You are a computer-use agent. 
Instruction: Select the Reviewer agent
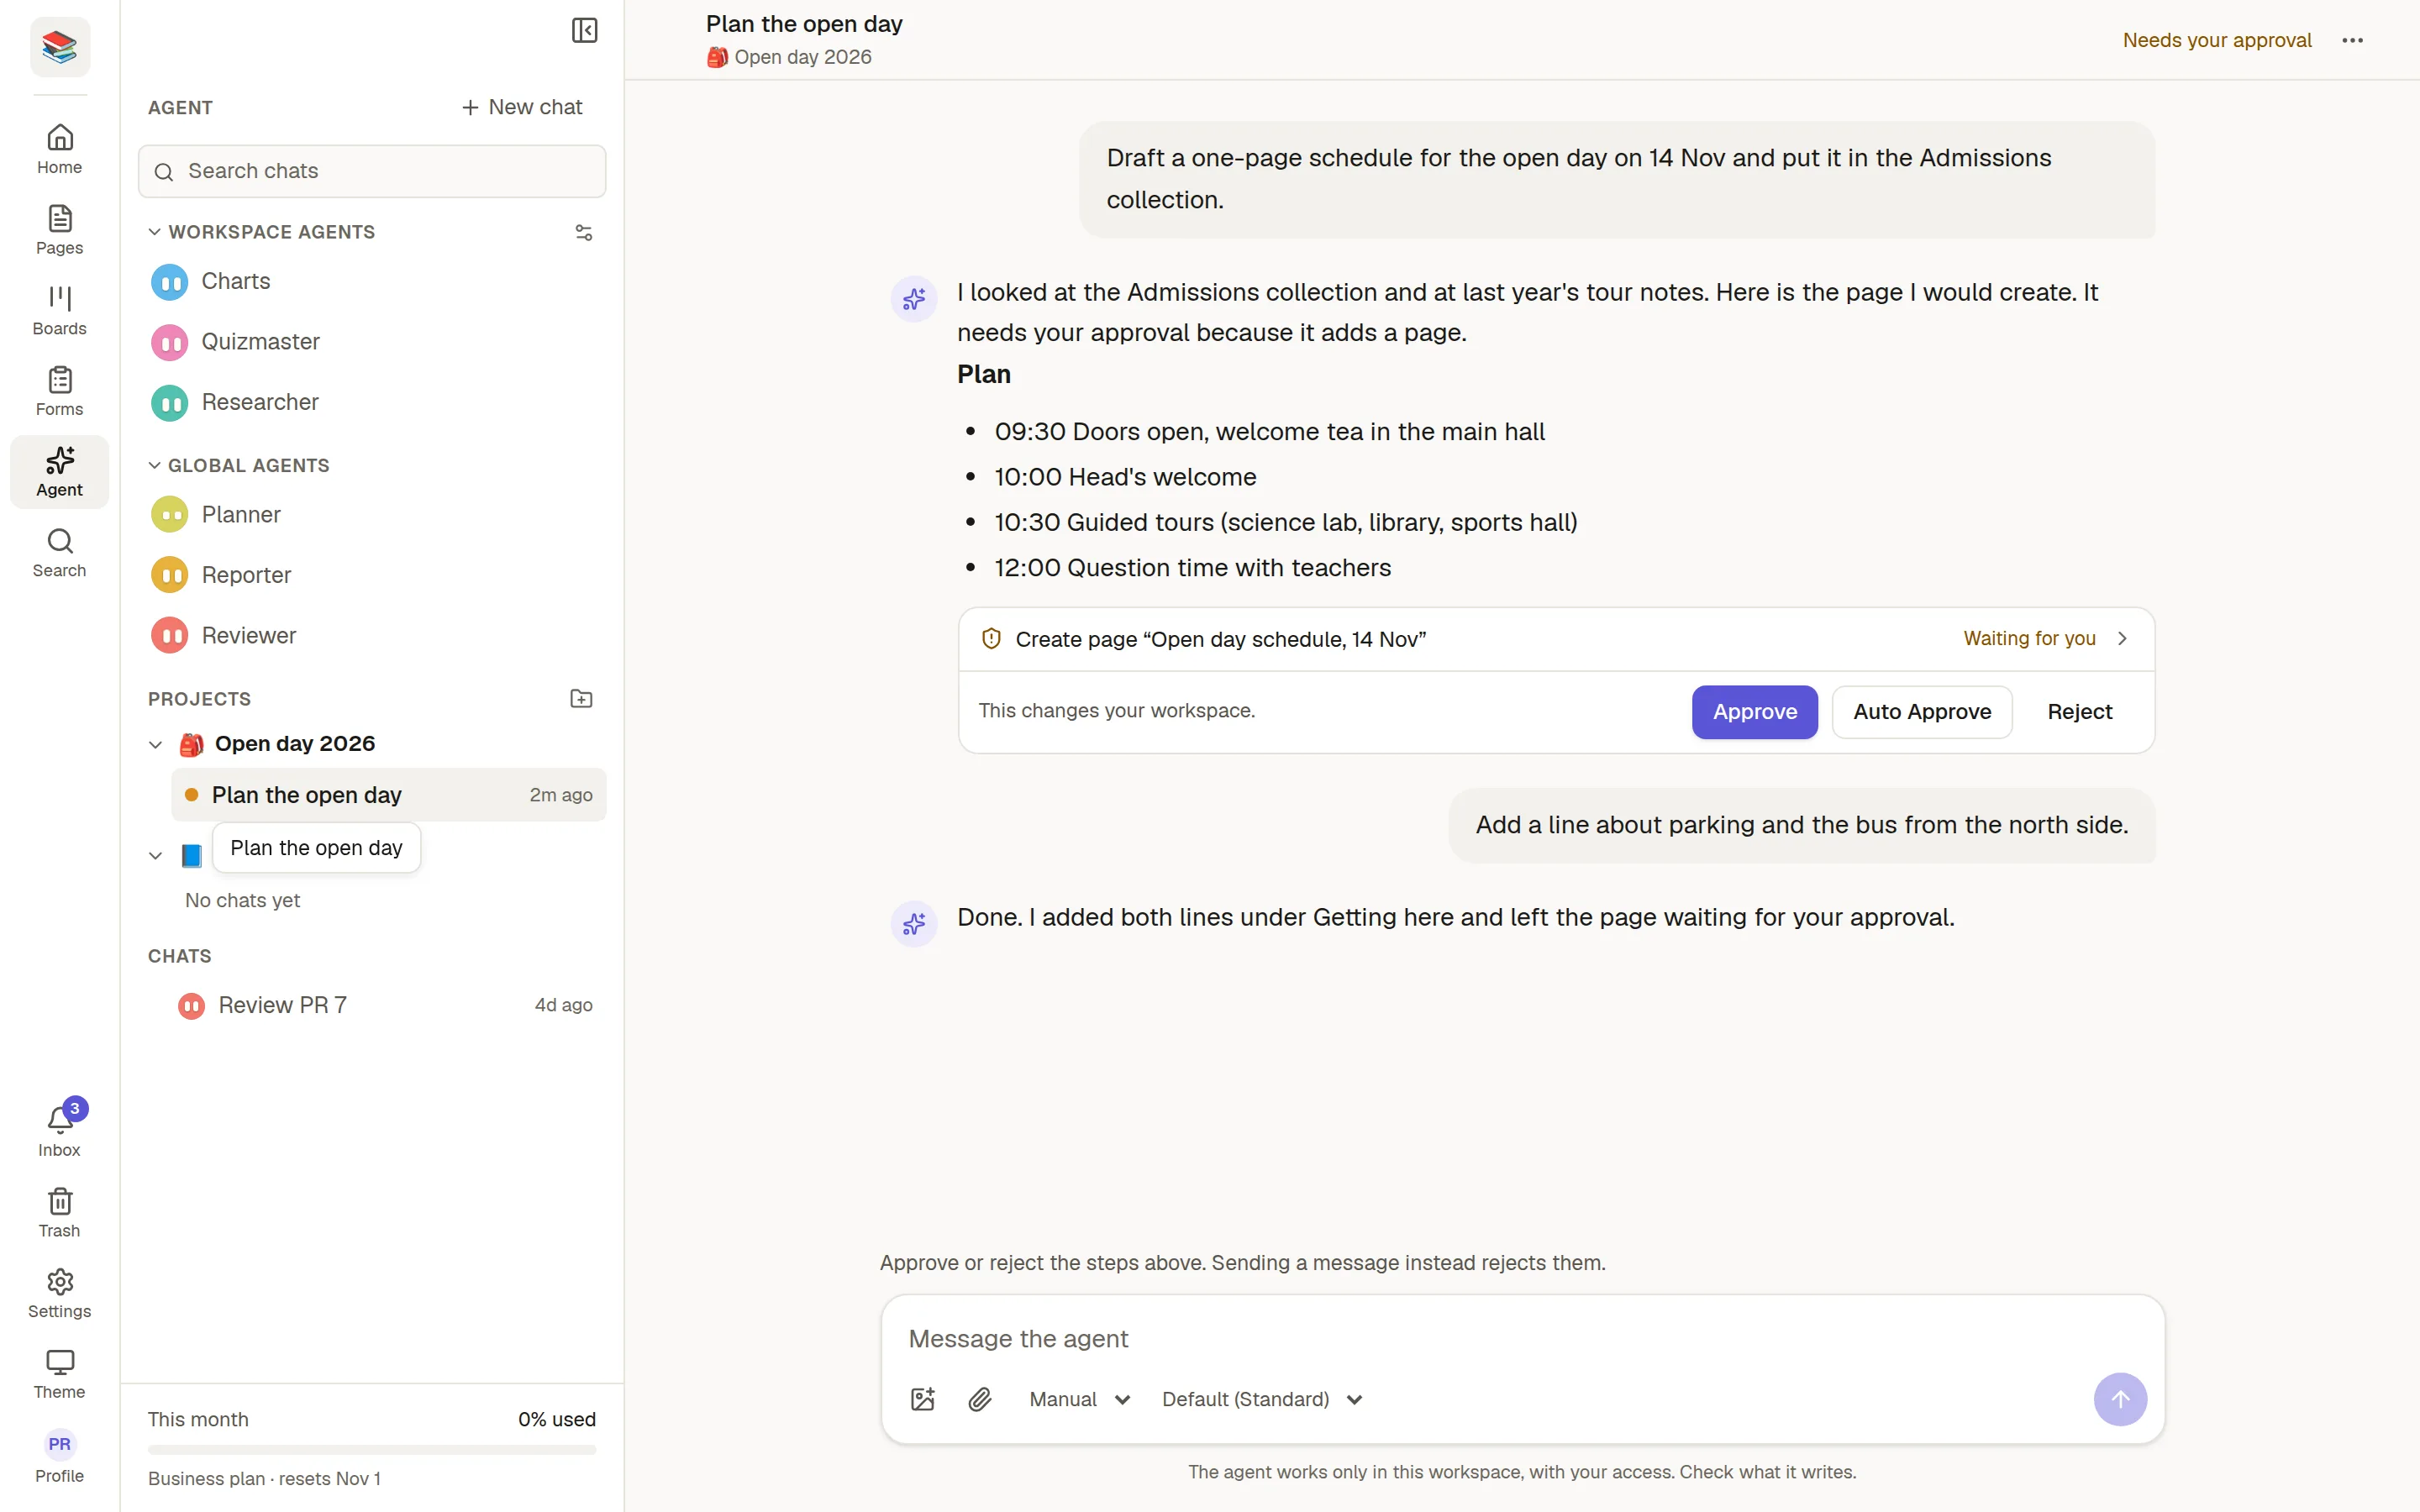click(x=372, y=635)
